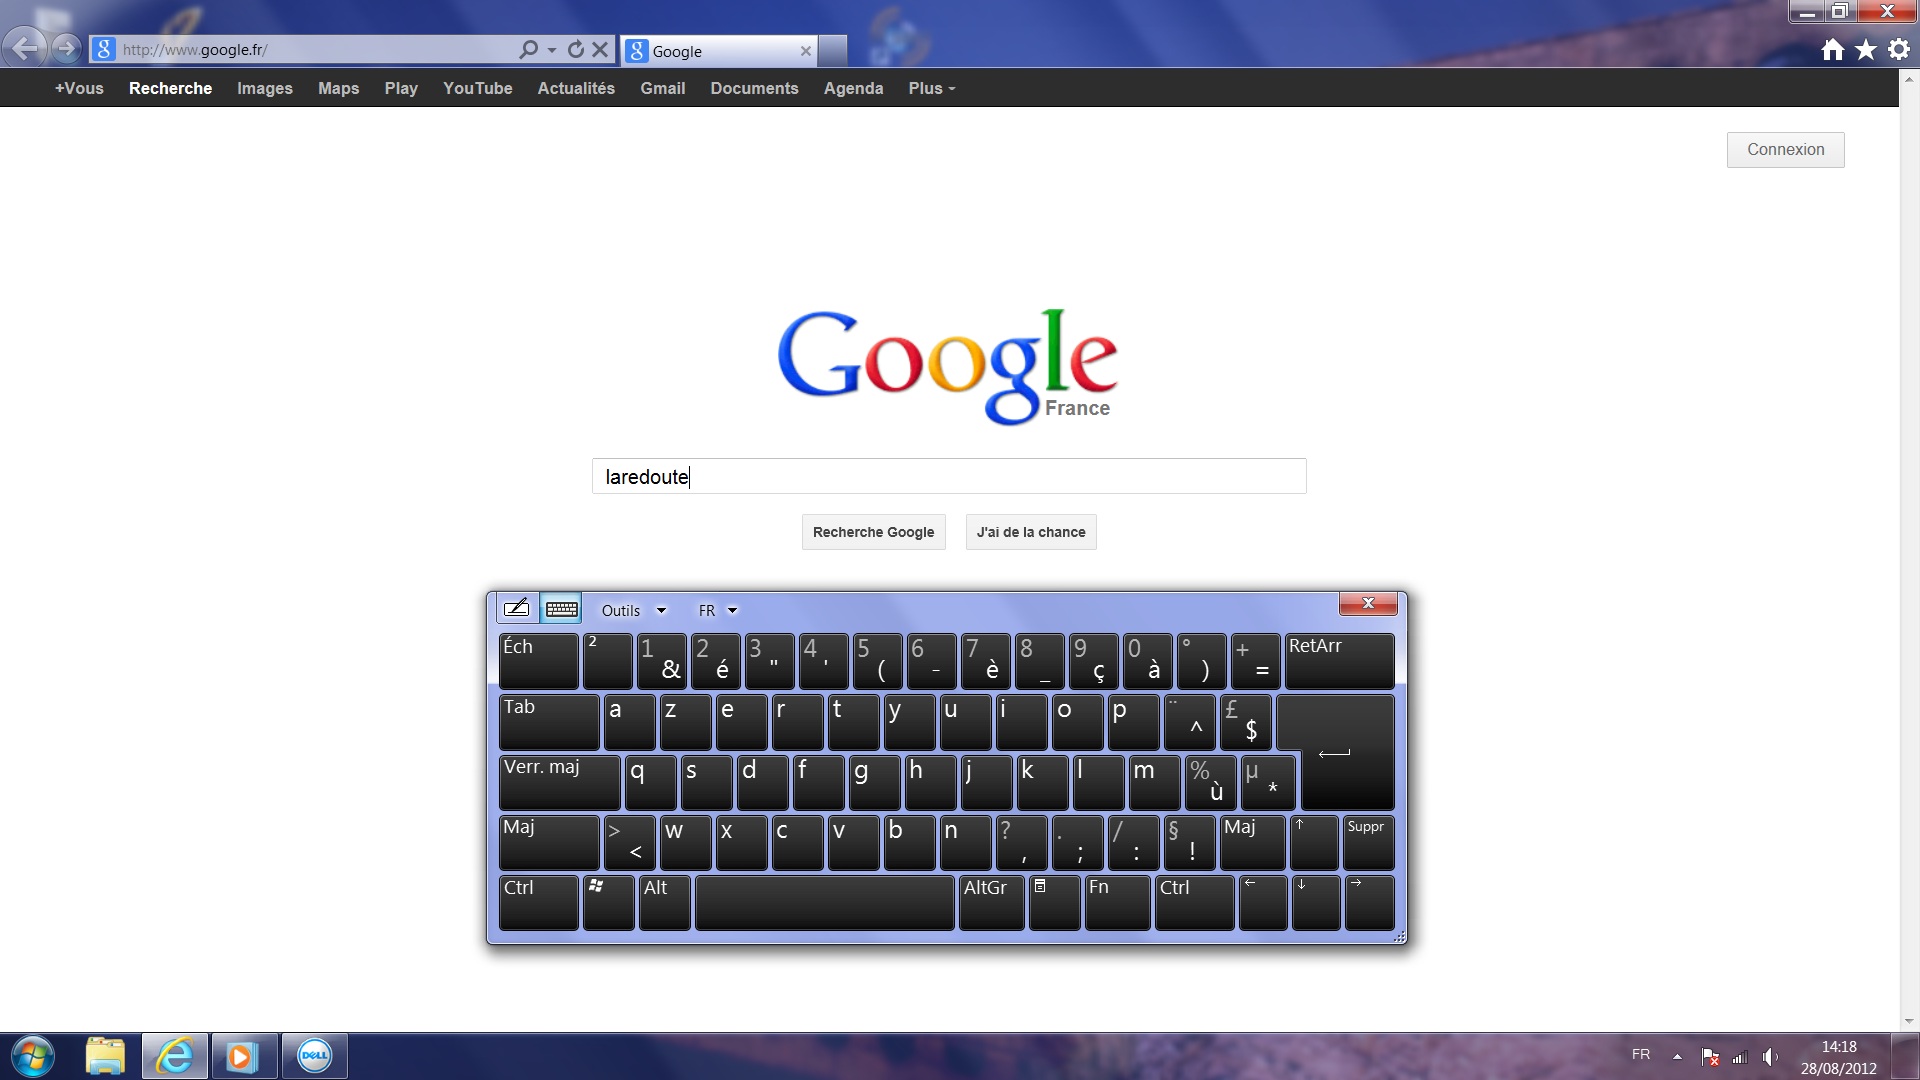Tap the Enter key on virtual keyboard

click(1346, 752)
